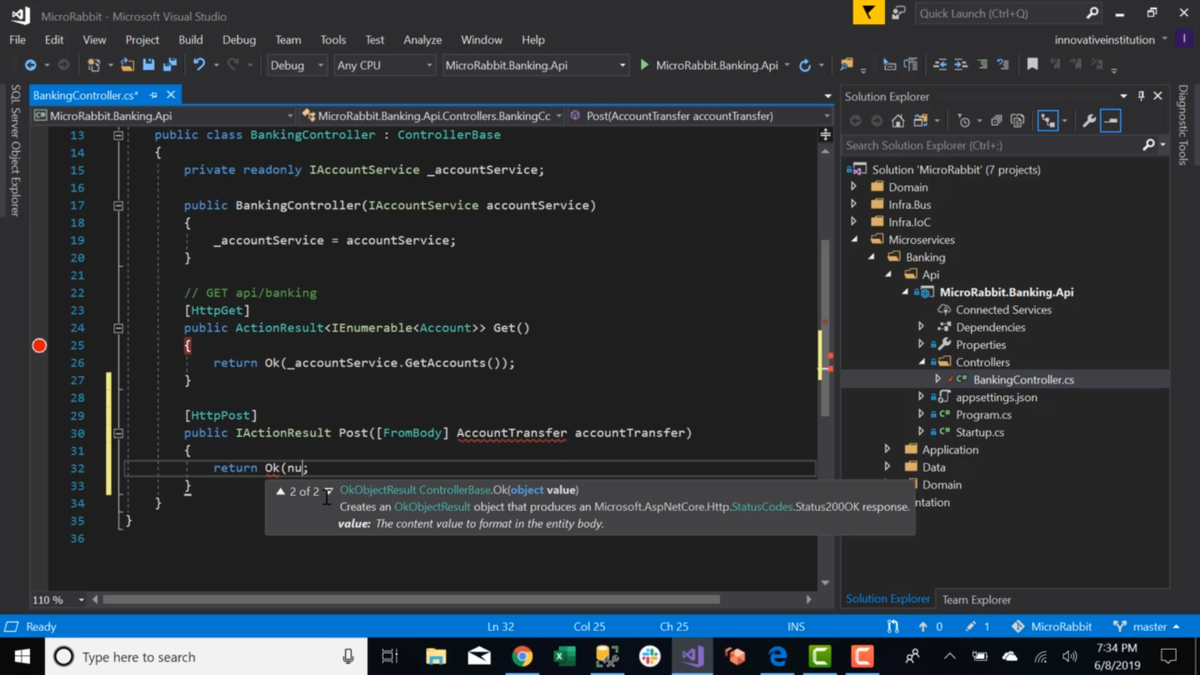Click the unpushed commits up arrow in status bar
Viewport: 1200px width, 675px height.
(x=922, y=626)
